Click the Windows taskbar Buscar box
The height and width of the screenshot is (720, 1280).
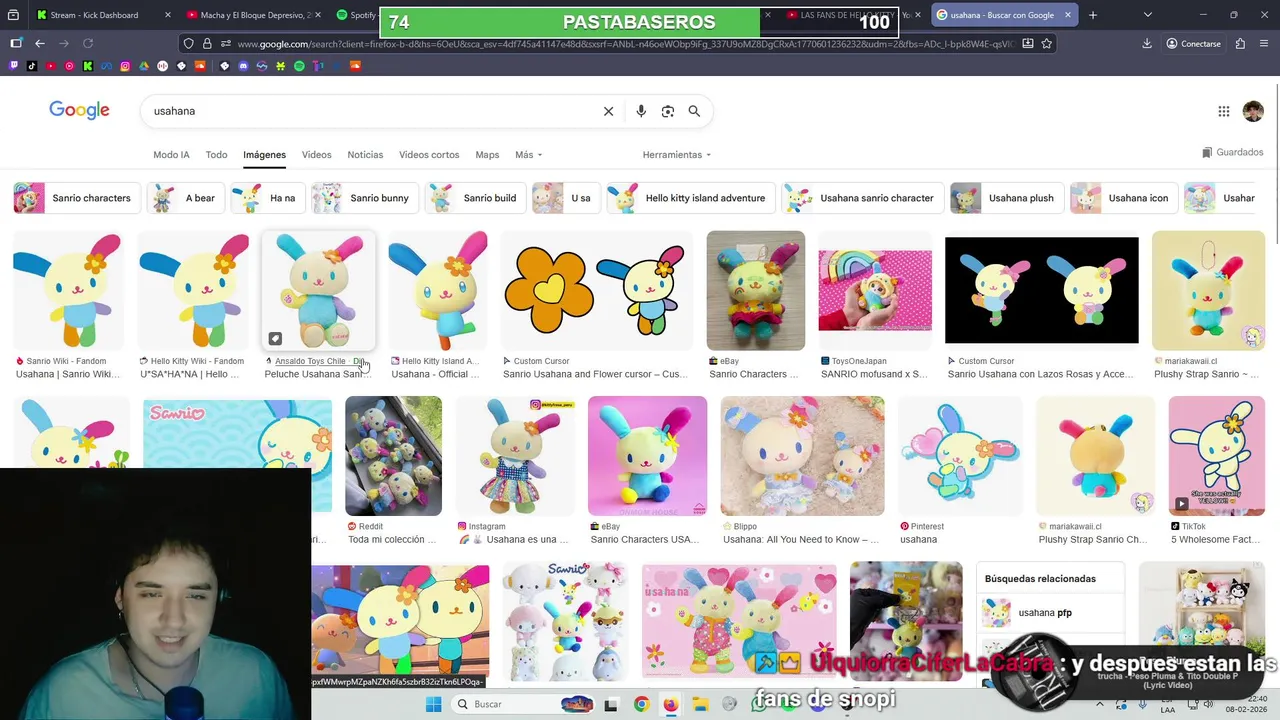pos(524,704)
